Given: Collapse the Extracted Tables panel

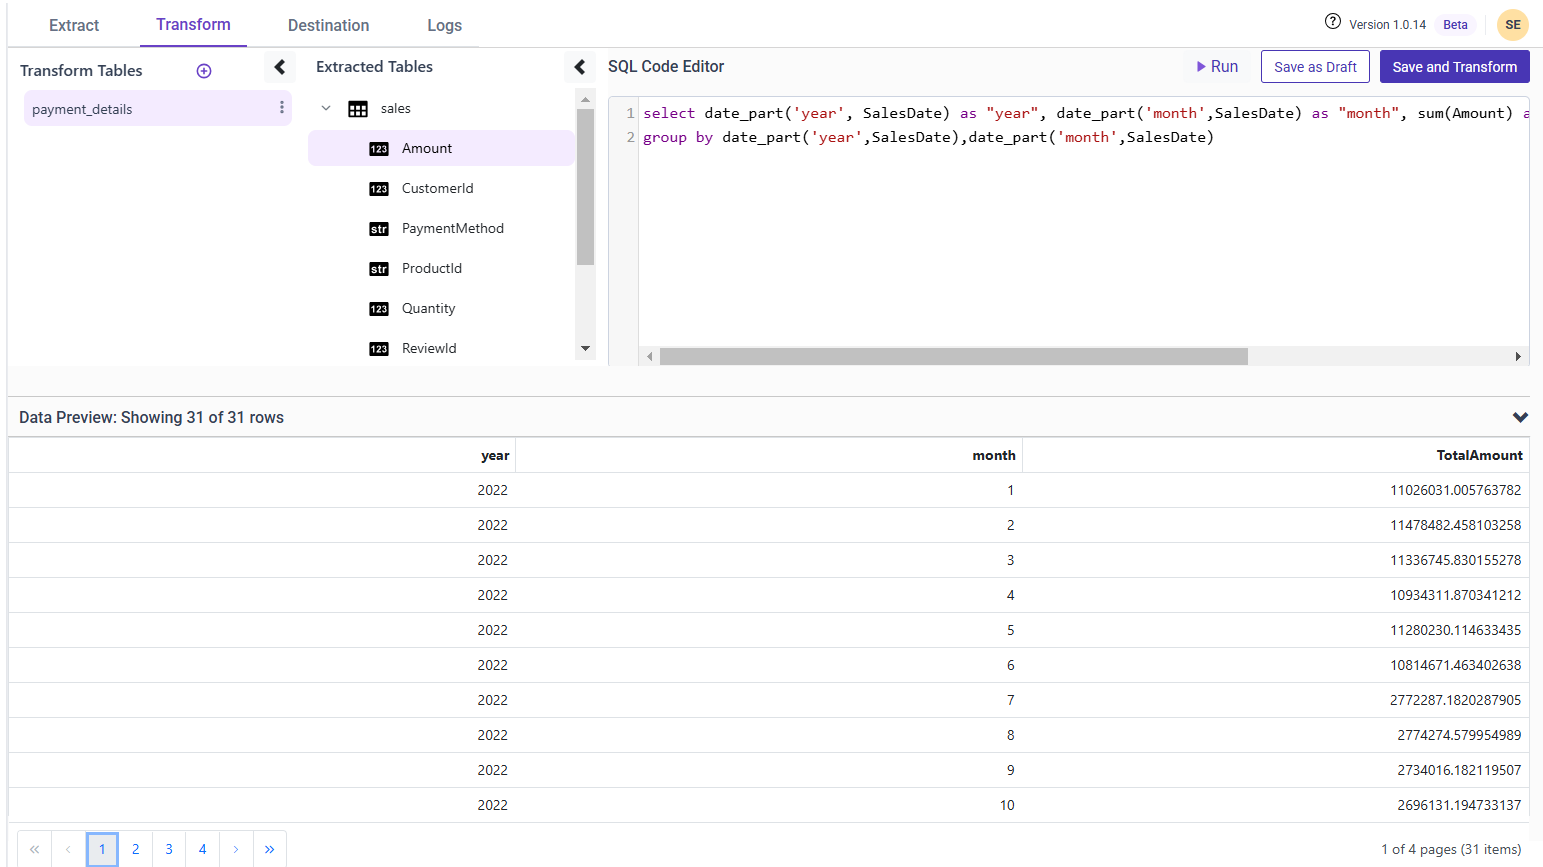Looking at the screenshot, I should coord(580,67).
